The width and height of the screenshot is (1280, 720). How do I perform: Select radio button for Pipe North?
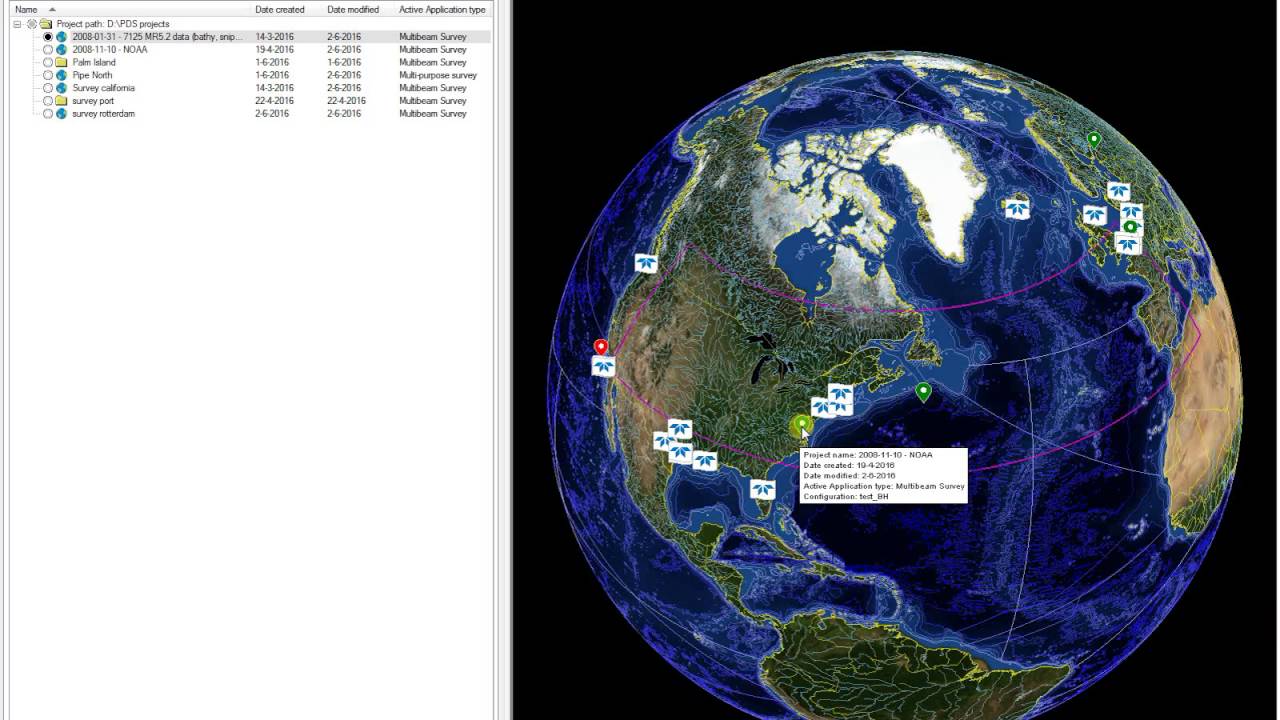(47, 75)
